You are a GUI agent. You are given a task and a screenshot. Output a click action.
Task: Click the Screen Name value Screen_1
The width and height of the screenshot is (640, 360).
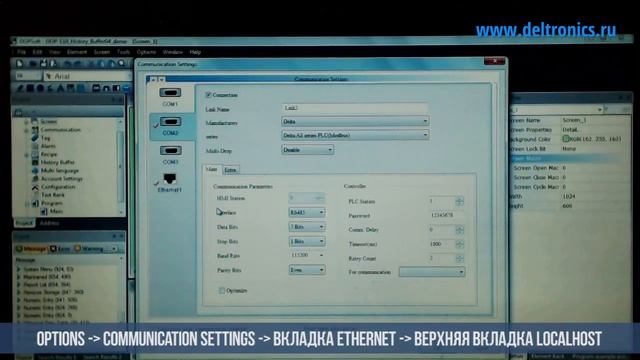[574, 120]
